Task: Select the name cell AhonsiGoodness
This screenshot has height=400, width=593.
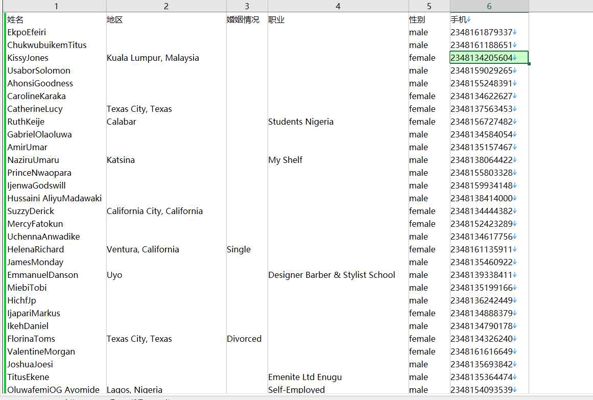Action: click(x=56, y=84)
